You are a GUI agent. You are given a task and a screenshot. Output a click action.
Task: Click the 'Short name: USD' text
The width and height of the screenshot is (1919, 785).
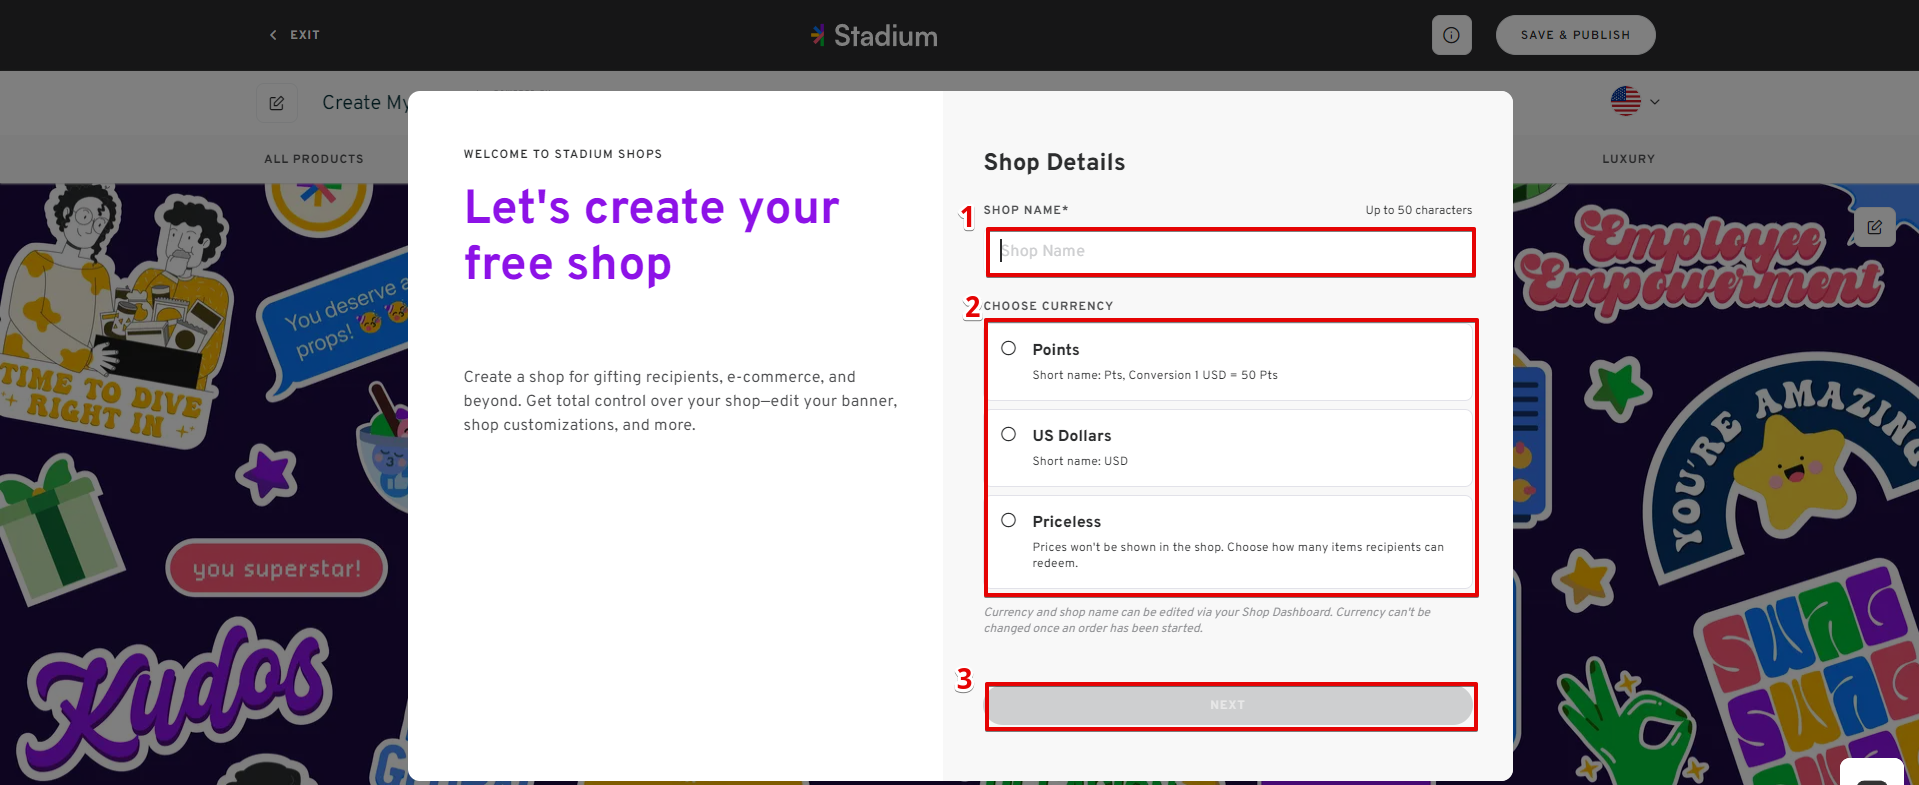pos(1080,461)
